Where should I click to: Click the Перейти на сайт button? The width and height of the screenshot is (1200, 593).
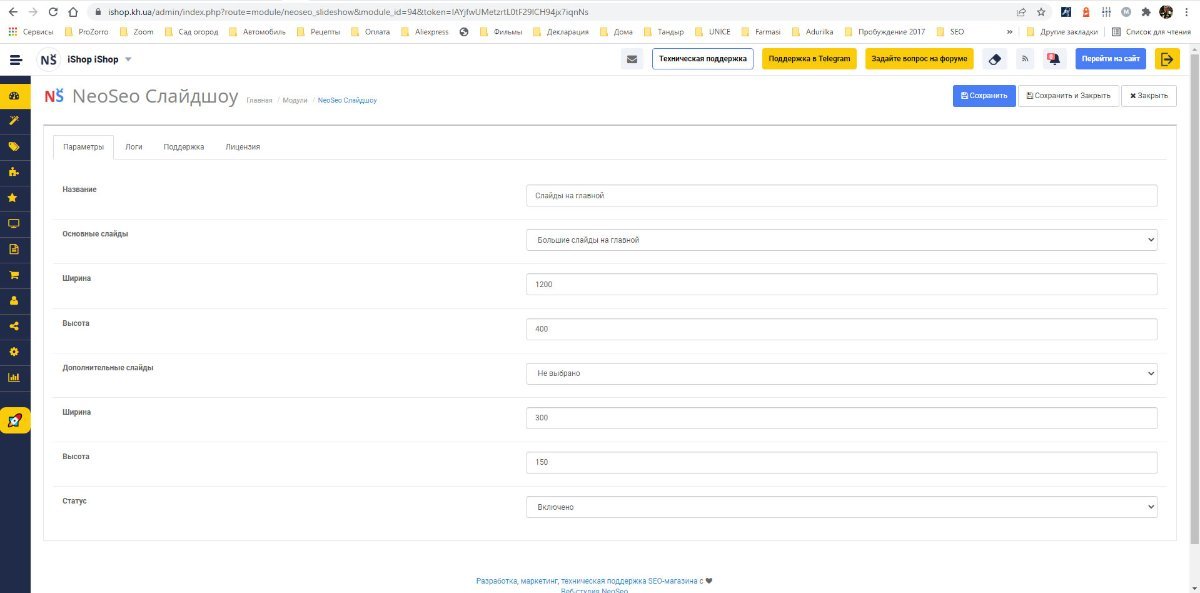pos(1110,59)
